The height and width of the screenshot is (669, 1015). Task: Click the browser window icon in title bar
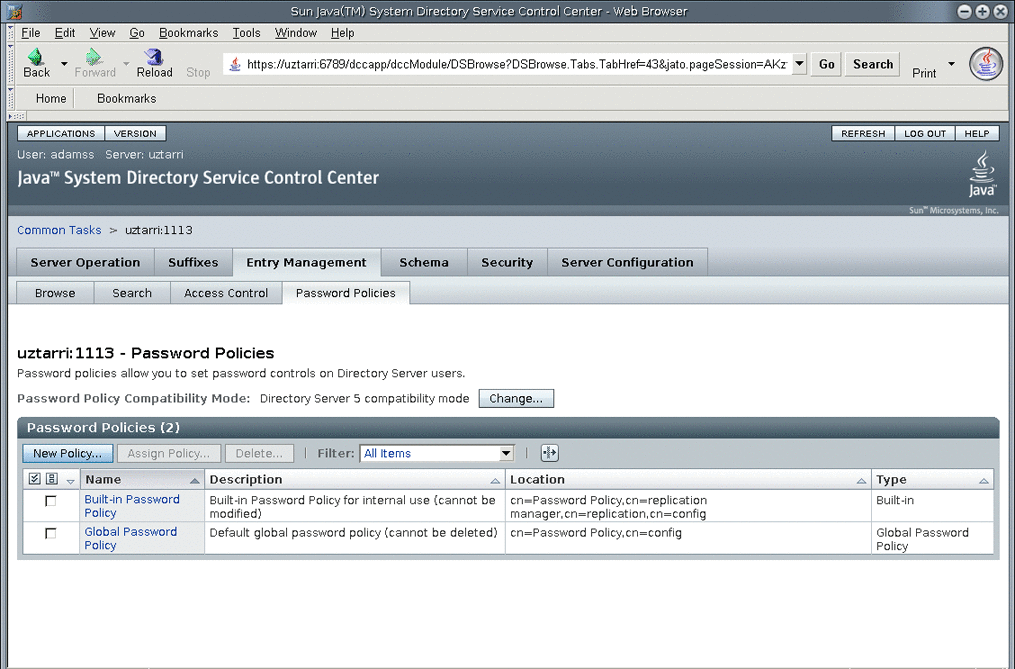coord(15,11)
